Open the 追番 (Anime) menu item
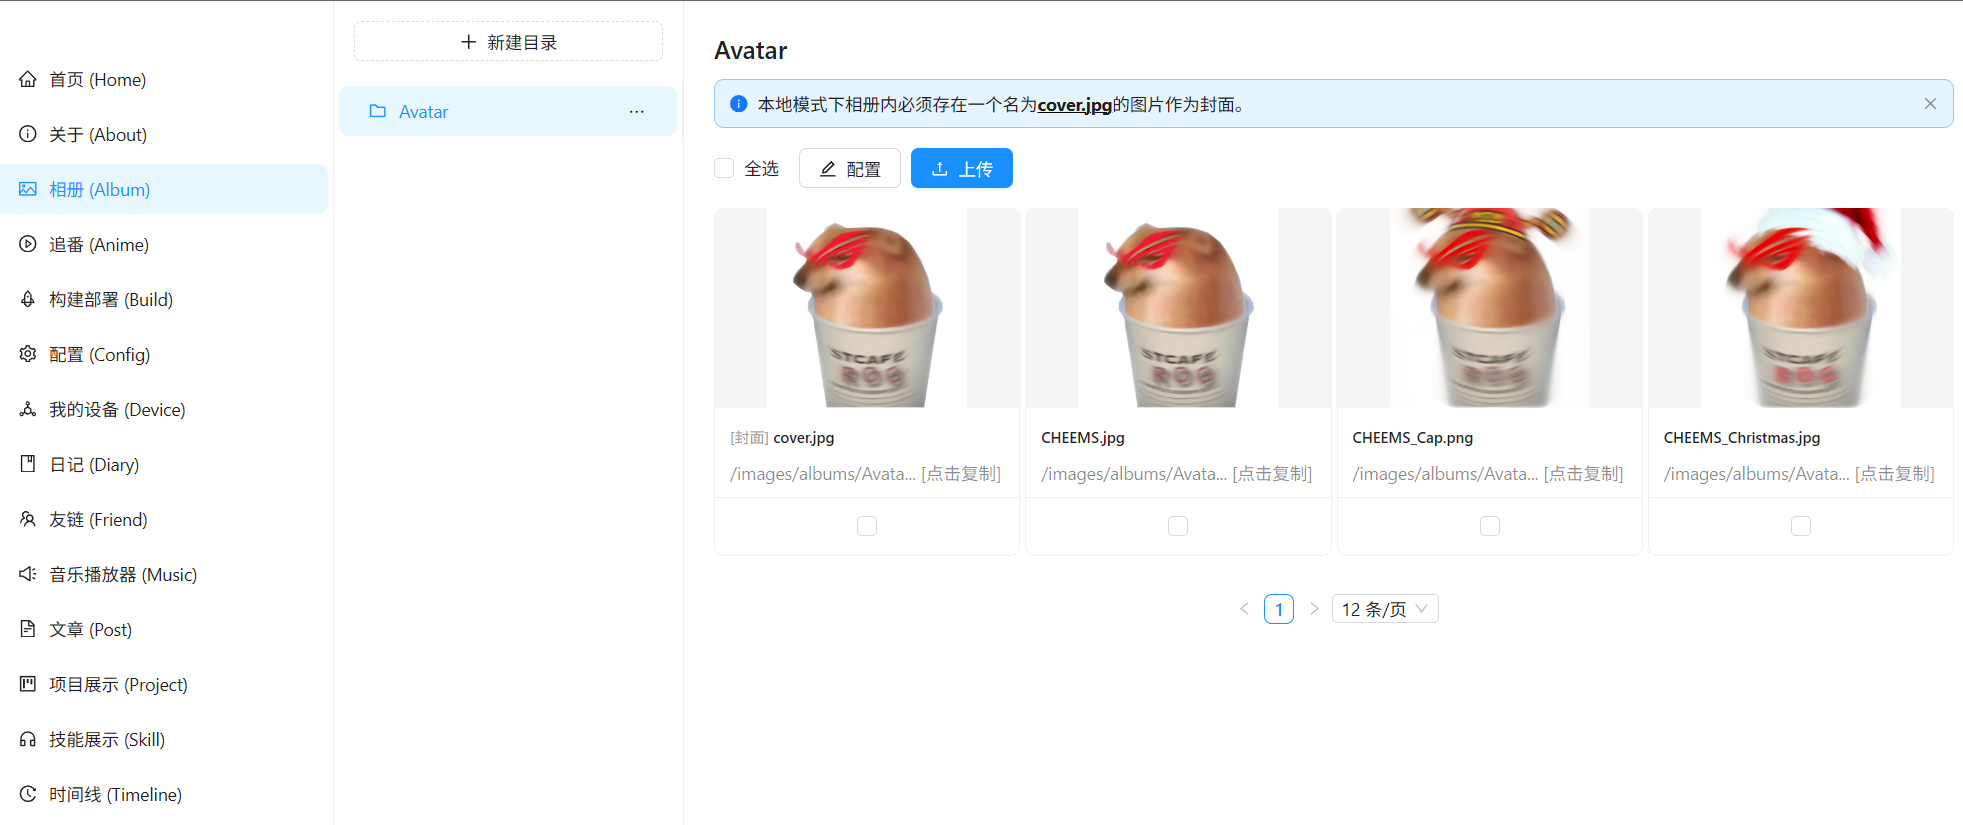The width and height of the screenshot is (1963, 825). click(x=164, y=244)
